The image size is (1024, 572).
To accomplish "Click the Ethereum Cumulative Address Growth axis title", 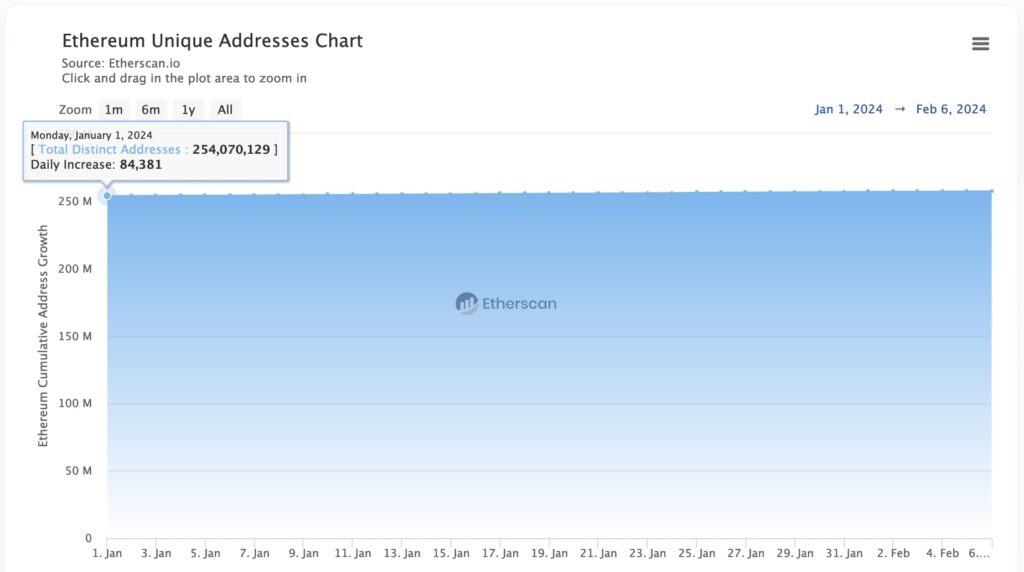I will tap(43, 336).
